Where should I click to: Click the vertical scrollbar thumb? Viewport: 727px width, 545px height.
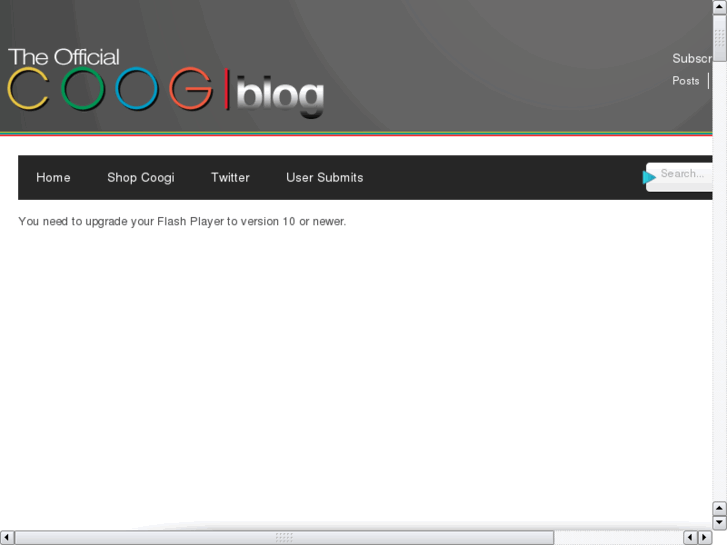coord(720,38)
